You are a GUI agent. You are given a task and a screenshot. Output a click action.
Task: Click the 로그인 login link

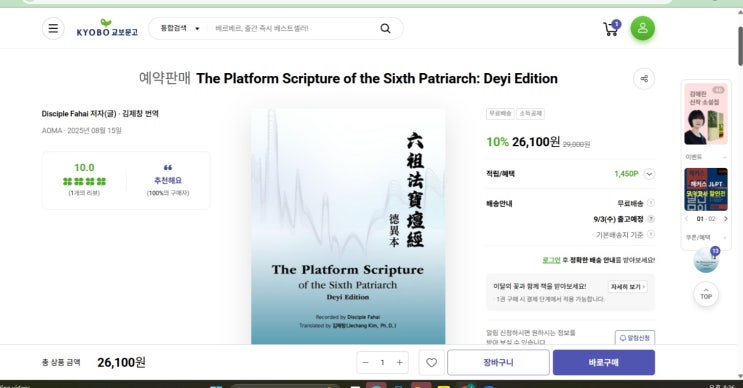click(551, 260)
